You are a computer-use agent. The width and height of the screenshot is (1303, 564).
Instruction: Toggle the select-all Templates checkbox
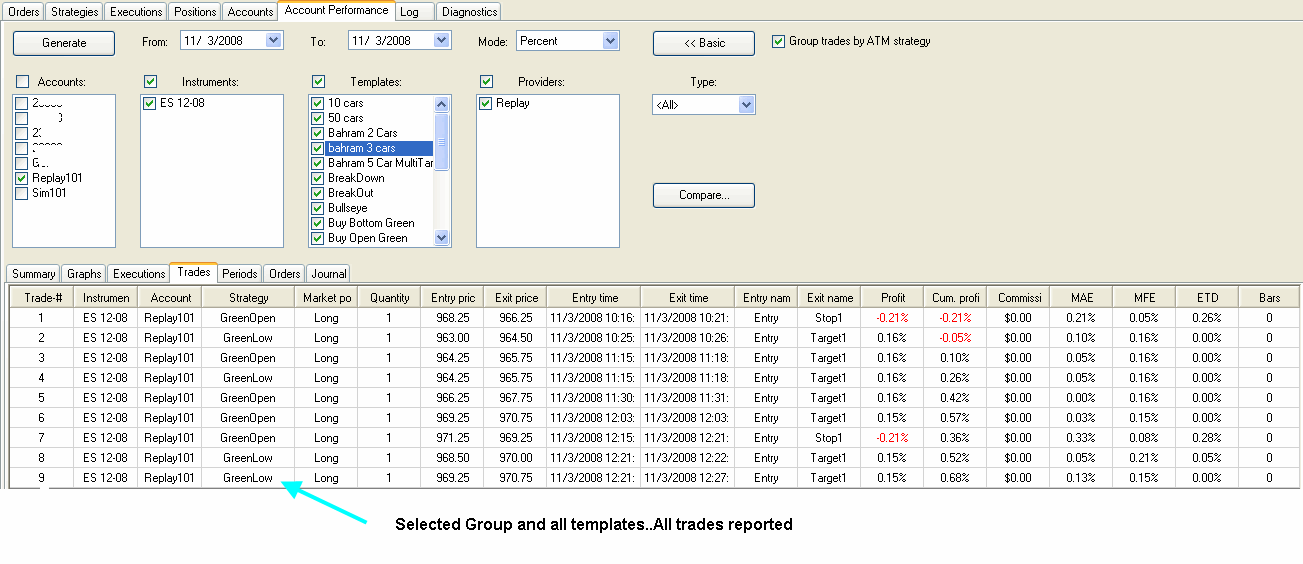pos(319,81)
